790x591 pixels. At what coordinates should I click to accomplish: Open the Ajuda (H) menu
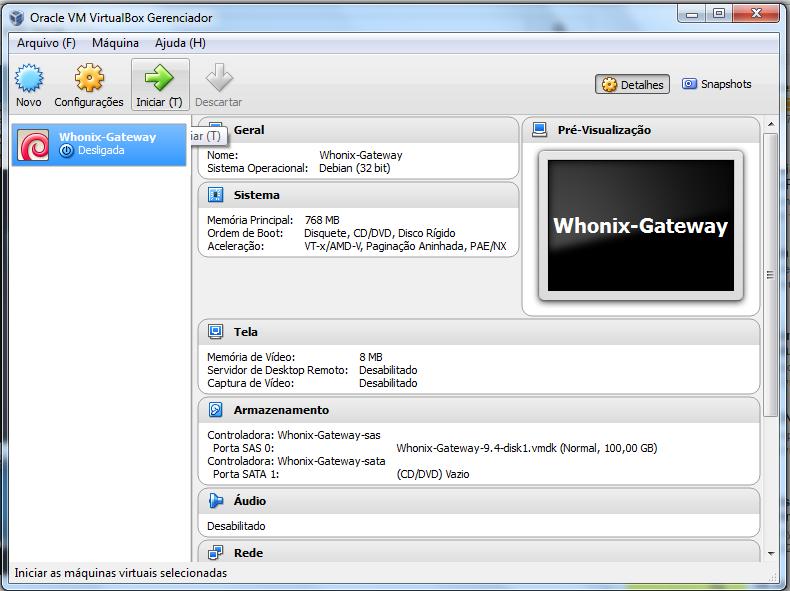tap(180, 43)
